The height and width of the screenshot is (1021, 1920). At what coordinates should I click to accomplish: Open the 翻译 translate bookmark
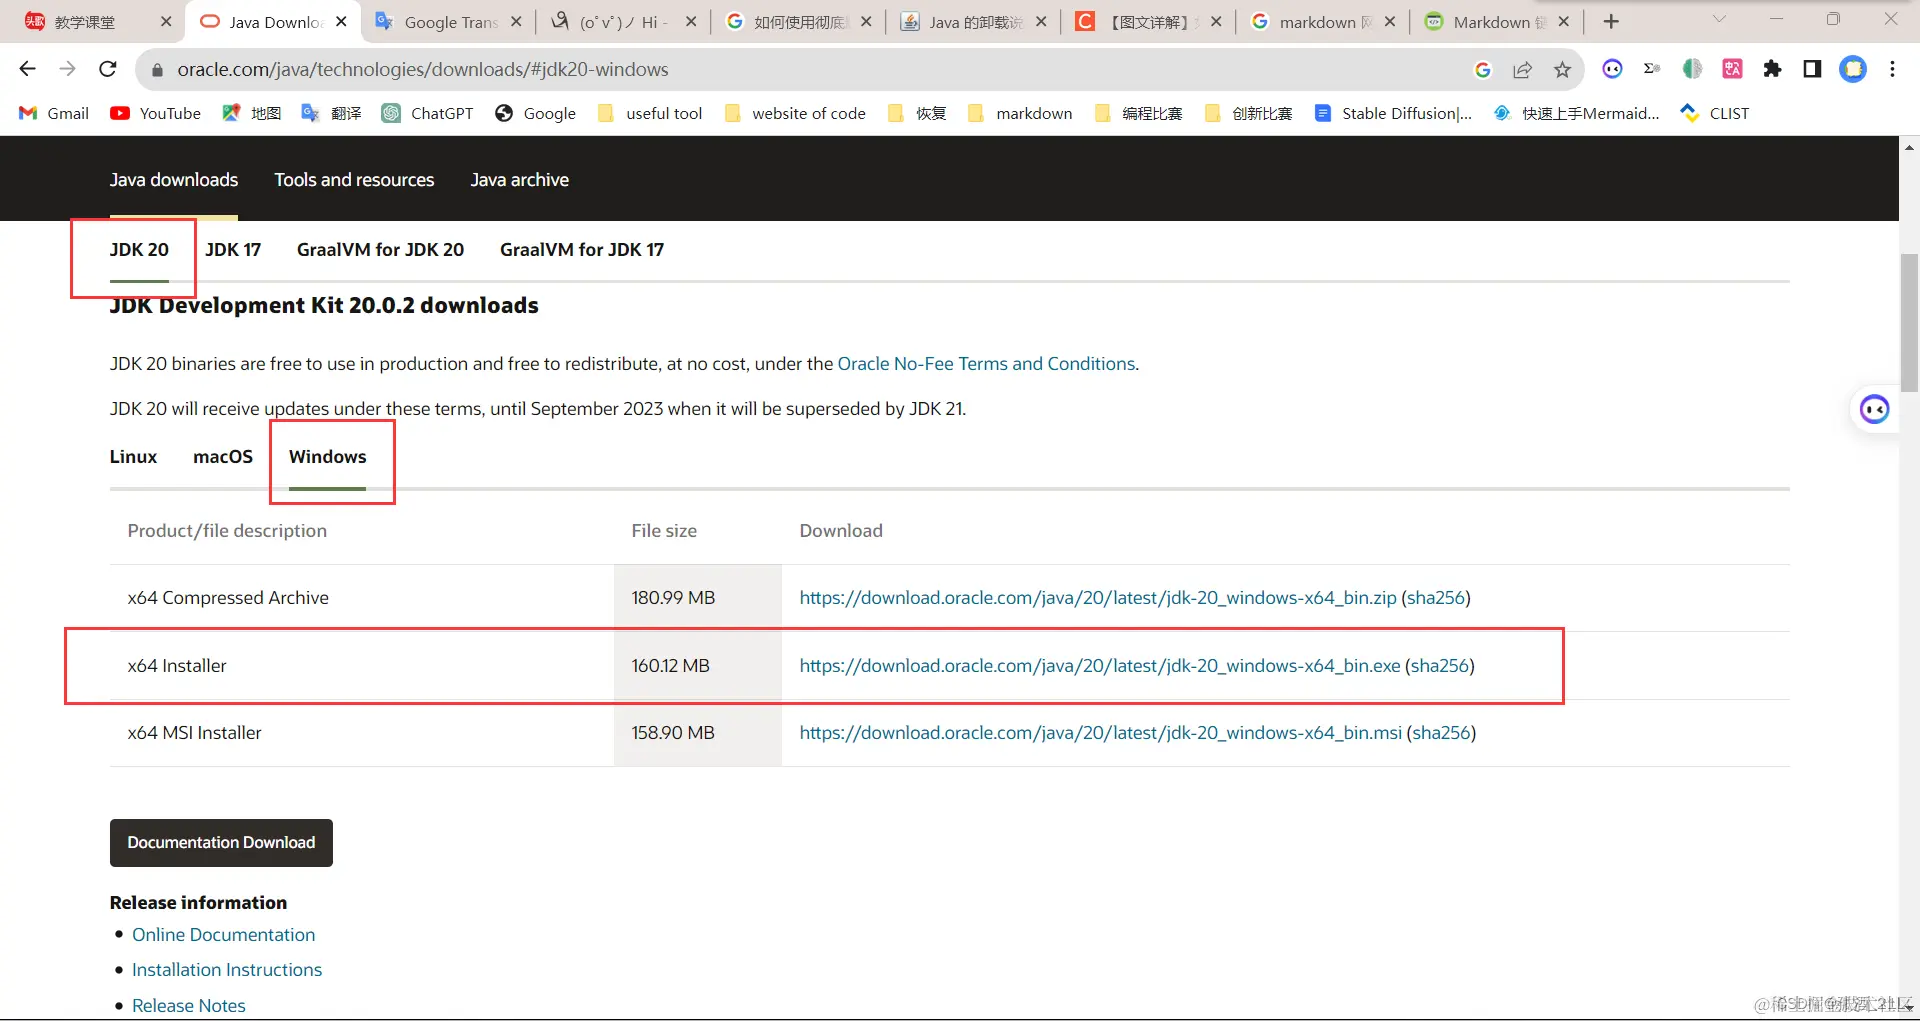coord(332,113)
